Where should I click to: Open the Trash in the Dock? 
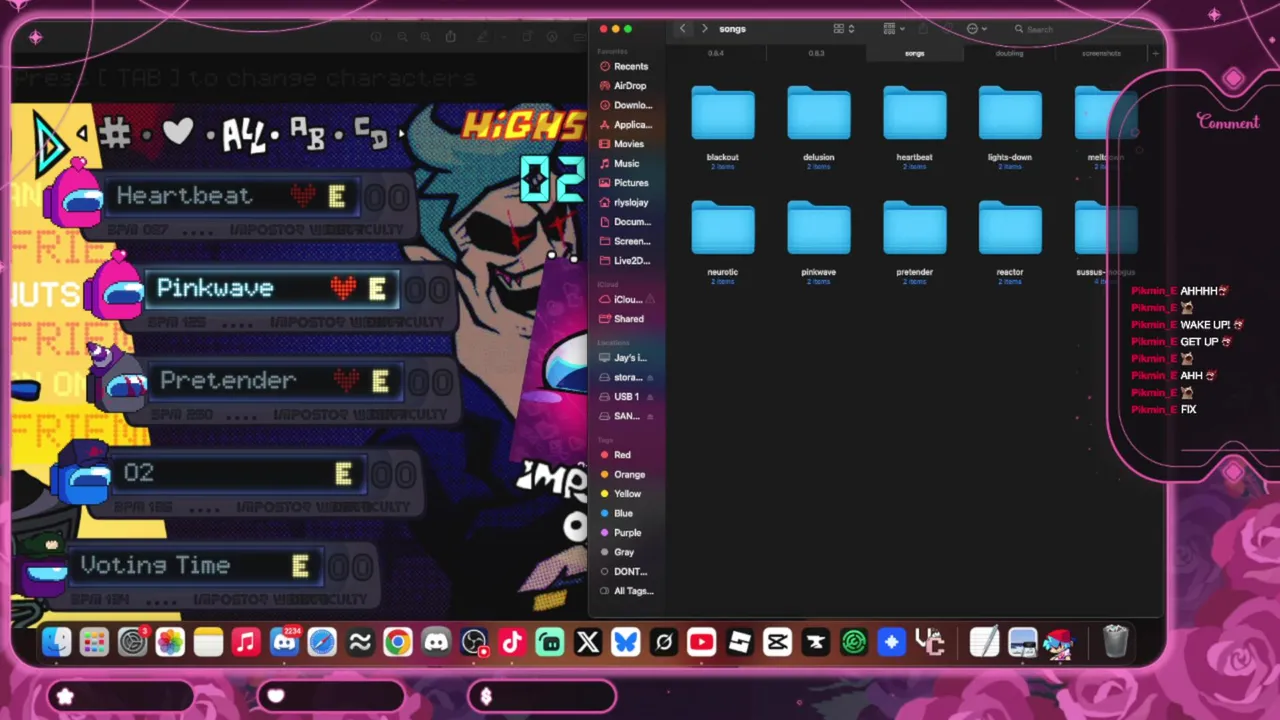point(1115,642)
